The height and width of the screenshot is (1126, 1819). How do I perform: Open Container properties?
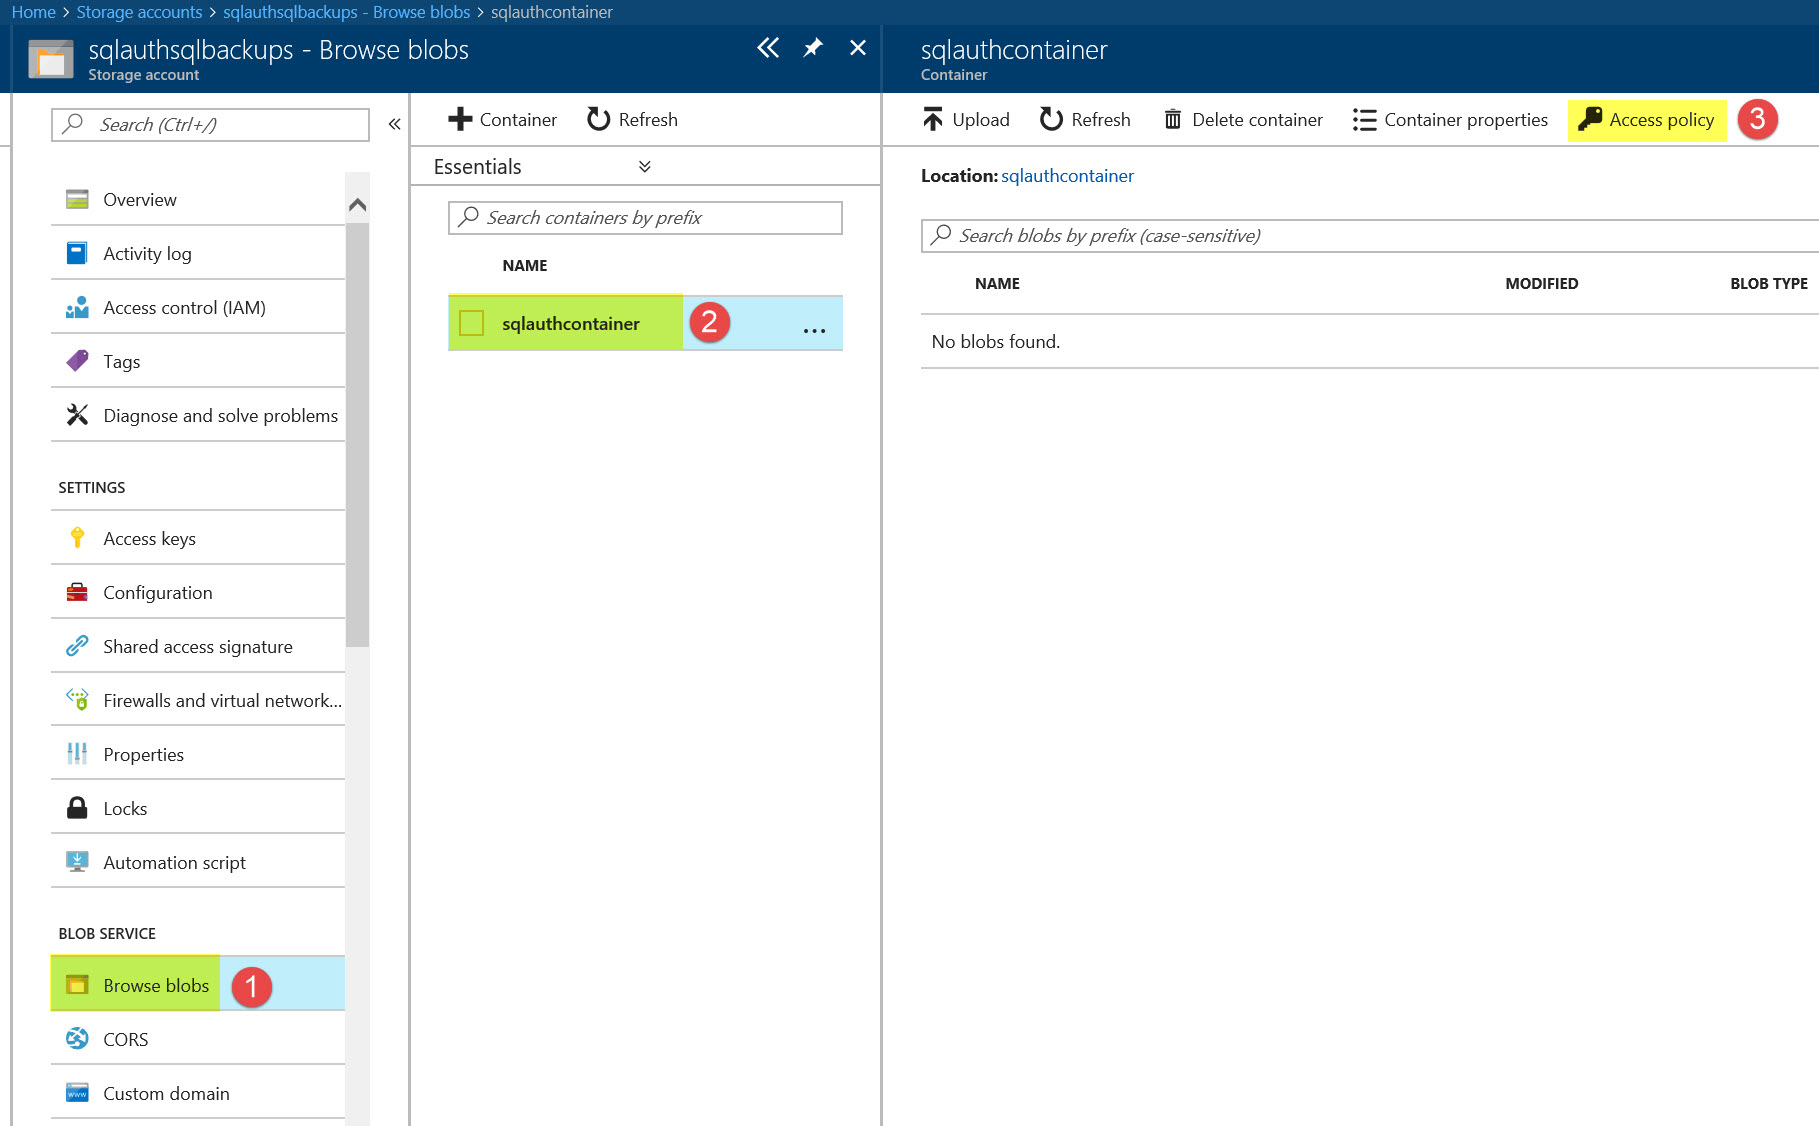click(x=1450, y=119)
